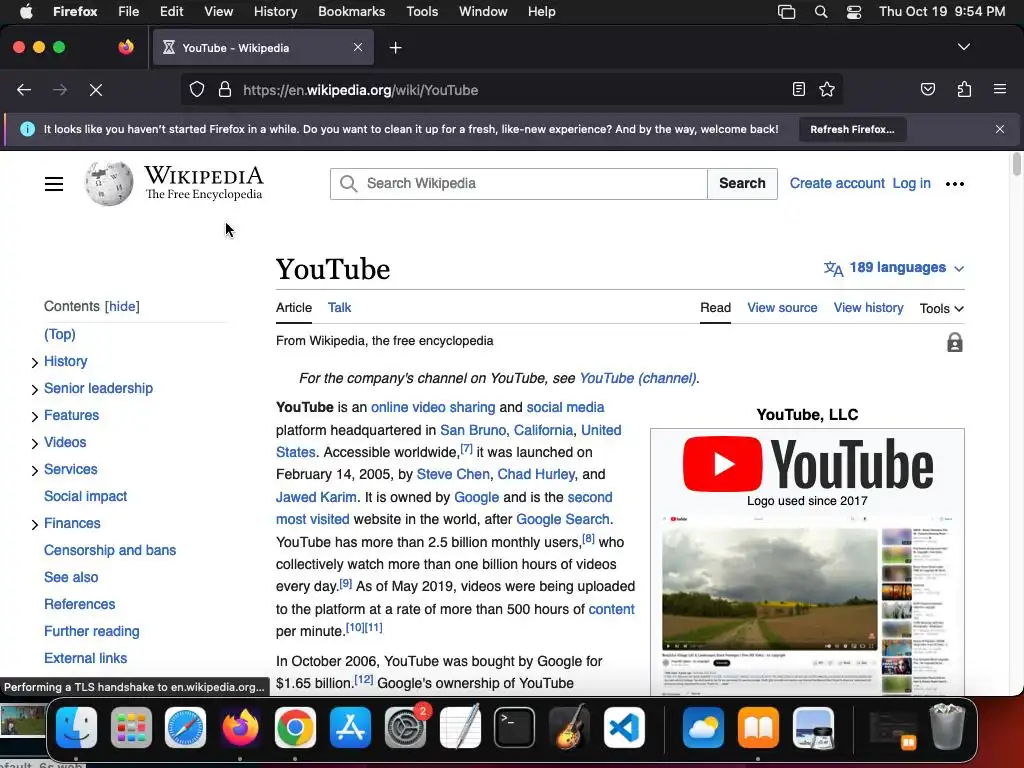1024x768 pixels.
Task: Bookmark this page with the star icon
Action: click(x=827, y=89)
